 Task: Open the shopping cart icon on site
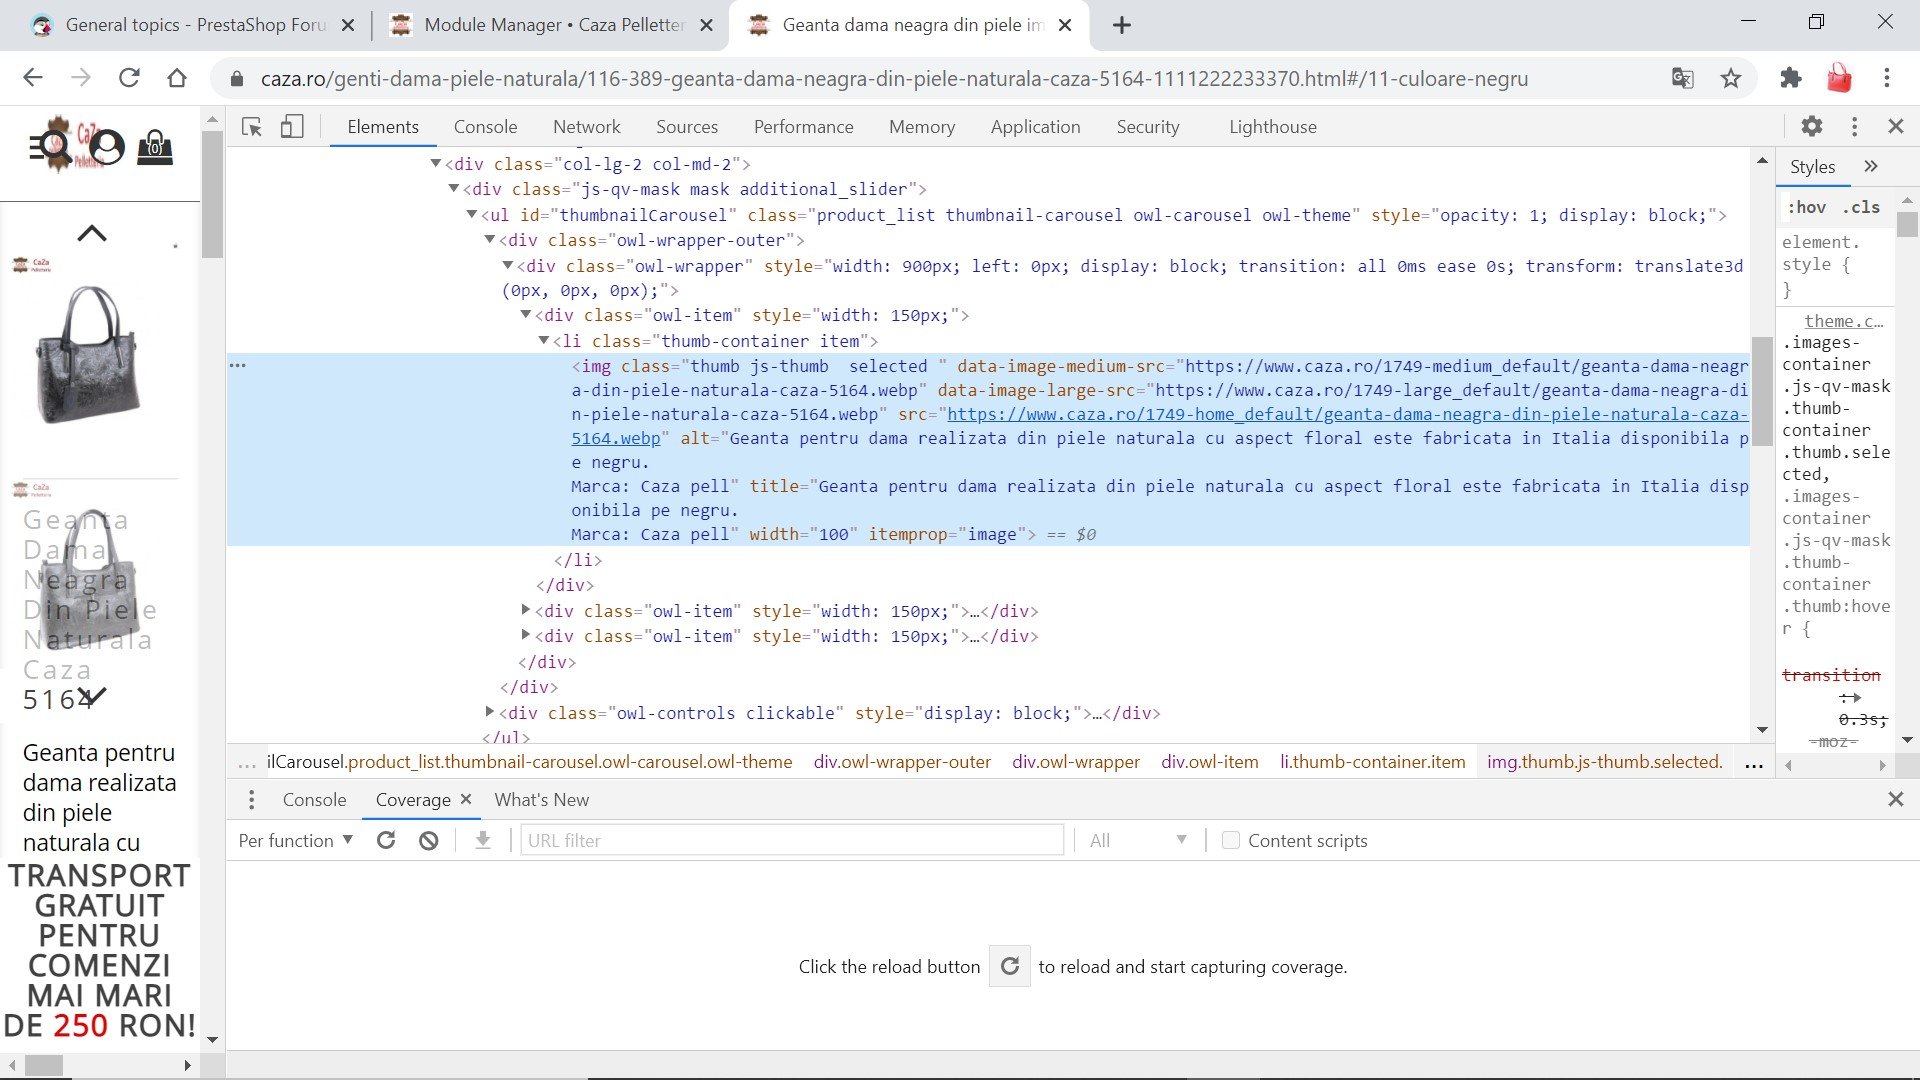[x=154, y=148]
